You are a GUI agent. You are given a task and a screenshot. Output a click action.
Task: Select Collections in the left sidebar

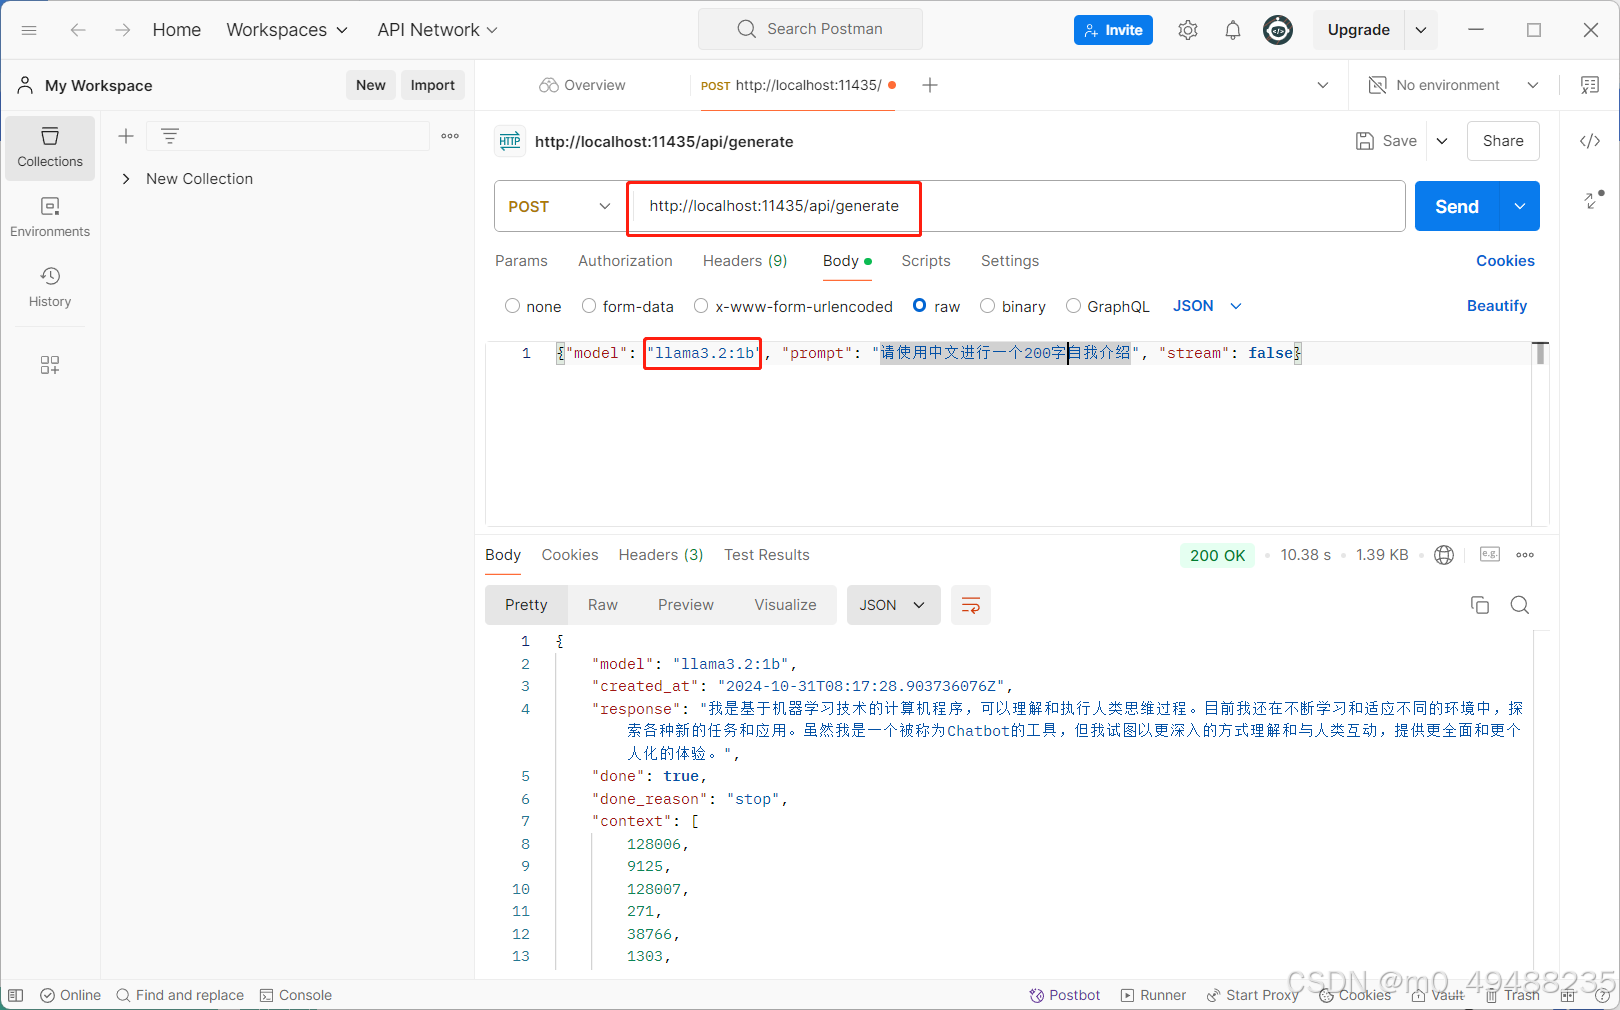[x=49, y=148]
